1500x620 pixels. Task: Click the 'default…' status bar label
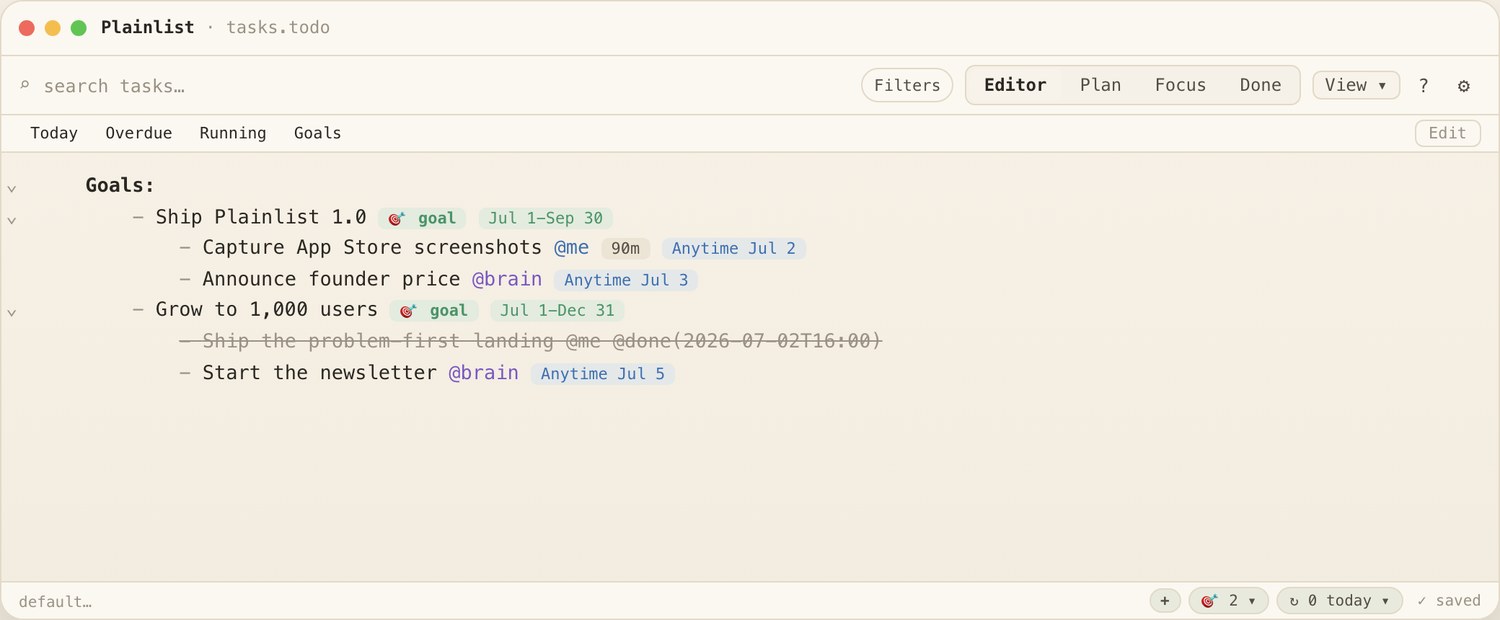pos(55,601)
